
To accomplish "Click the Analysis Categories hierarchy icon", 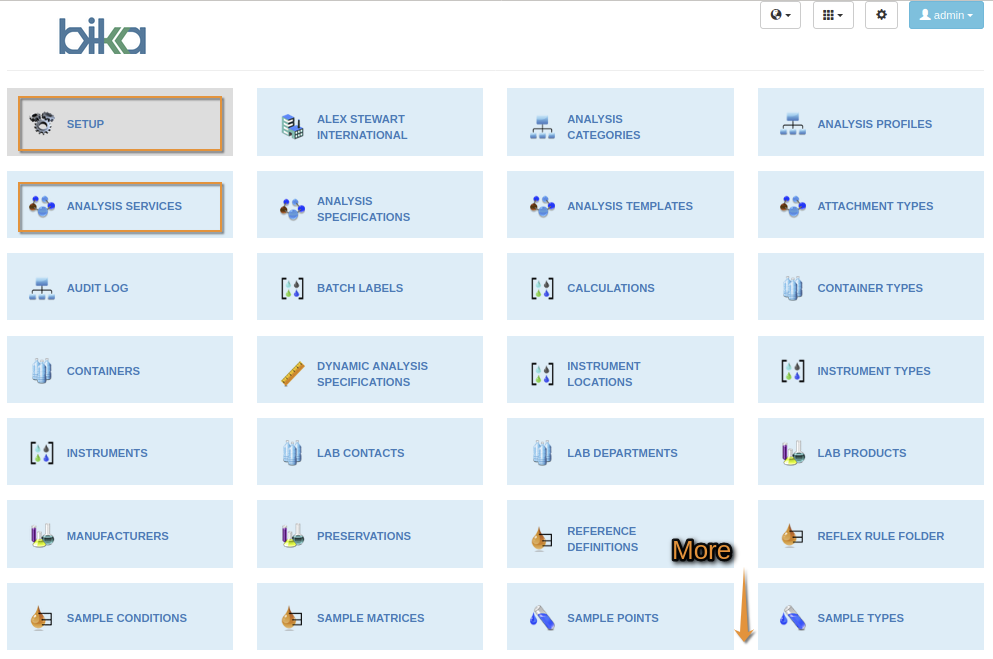I will coord(542,127).
